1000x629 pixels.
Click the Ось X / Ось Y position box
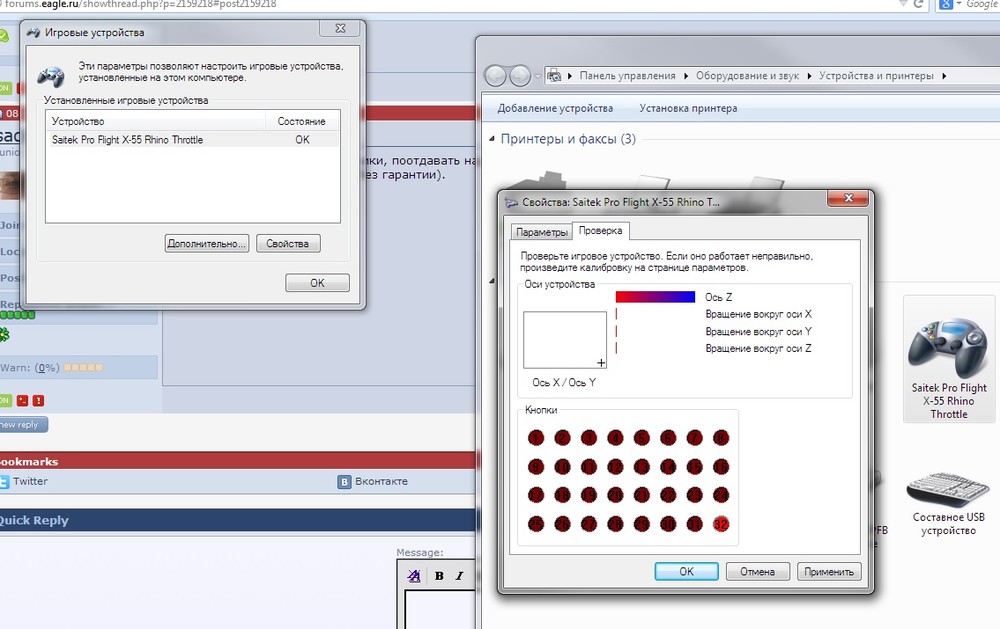tap(564, 340)
